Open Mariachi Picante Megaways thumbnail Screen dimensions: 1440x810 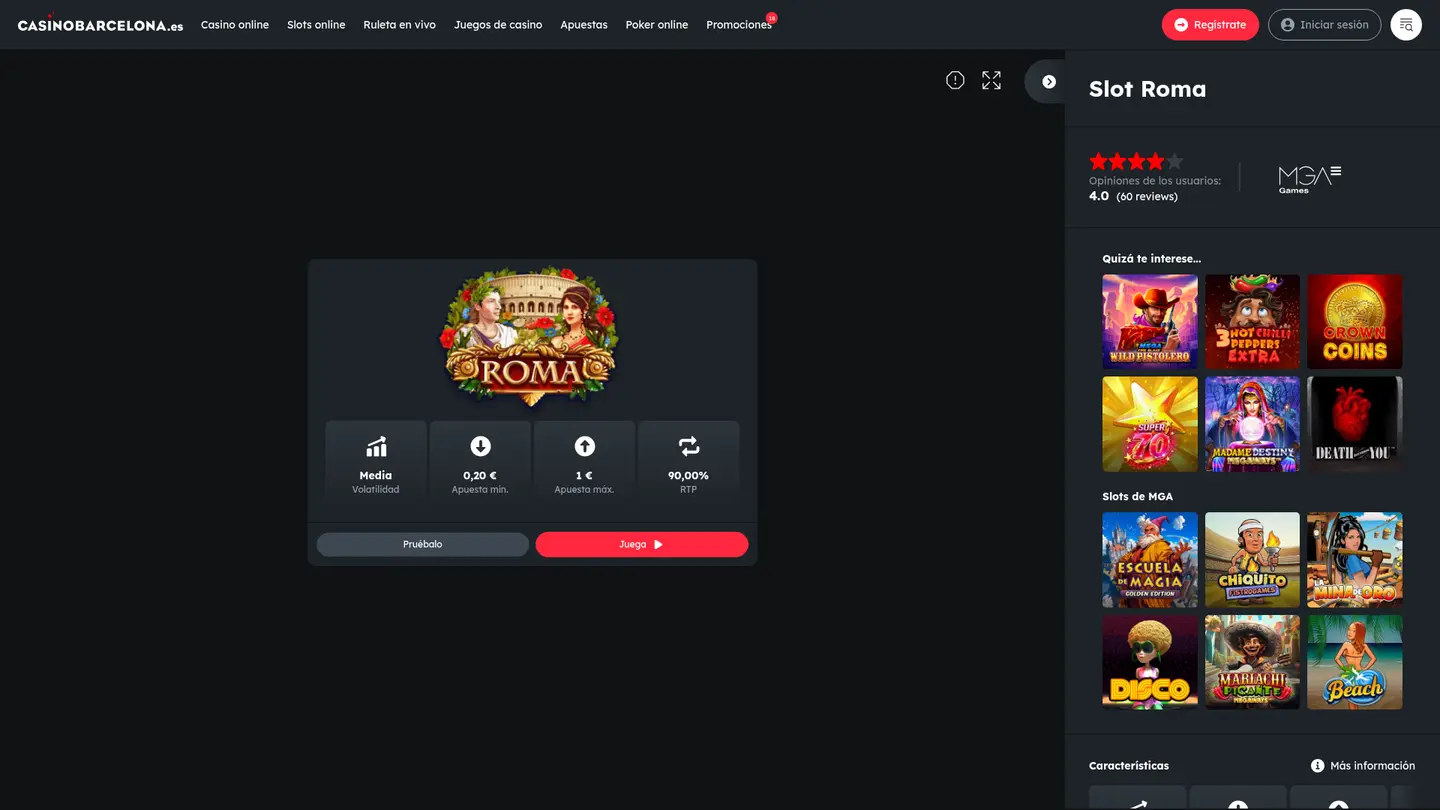[1252, 662]
